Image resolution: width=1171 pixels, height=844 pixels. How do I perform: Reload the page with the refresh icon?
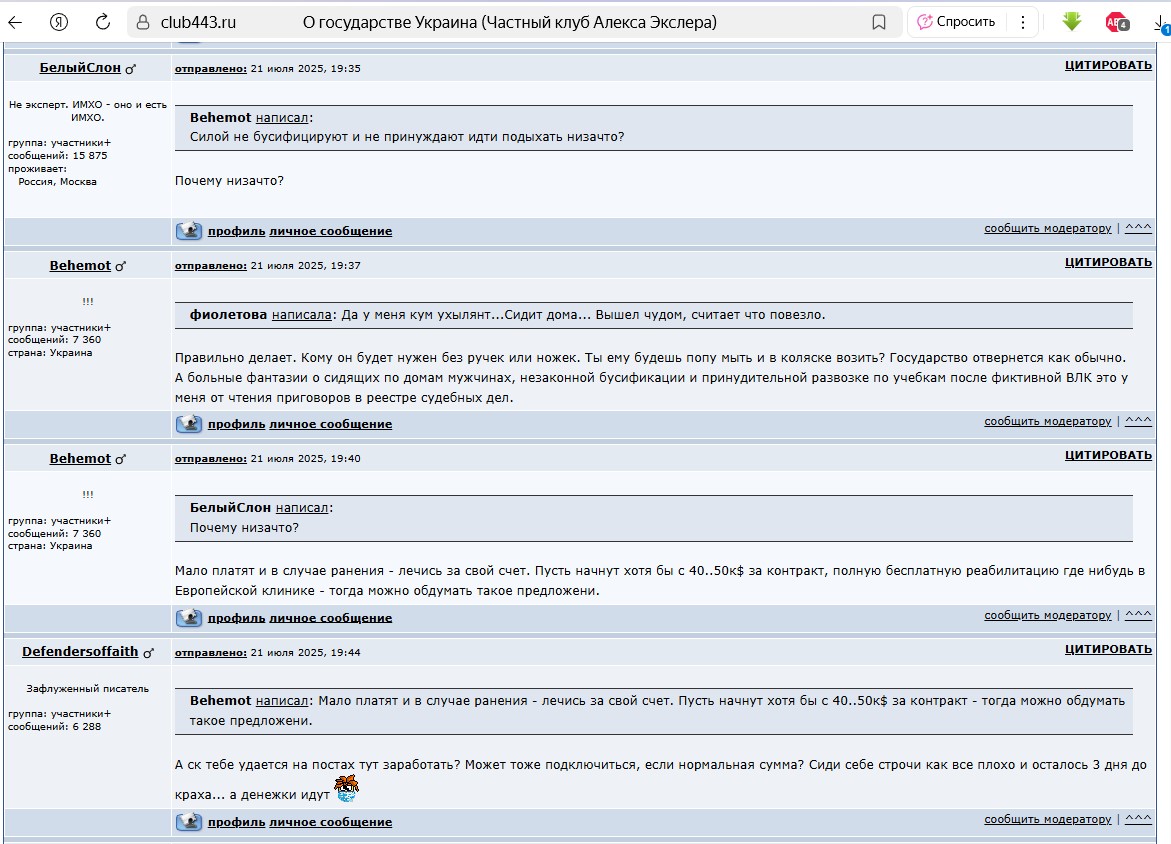click(103, 22)
